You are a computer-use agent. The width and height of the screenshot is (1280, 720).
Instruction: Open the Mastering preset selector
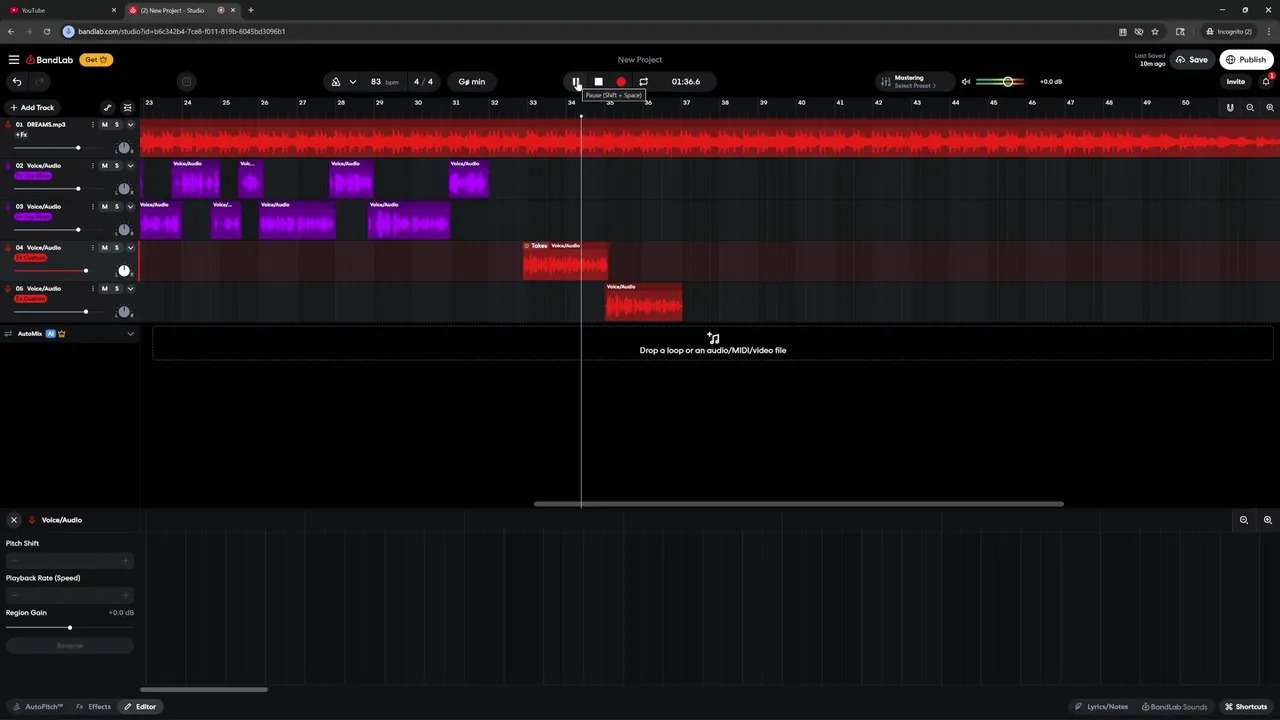914,82
